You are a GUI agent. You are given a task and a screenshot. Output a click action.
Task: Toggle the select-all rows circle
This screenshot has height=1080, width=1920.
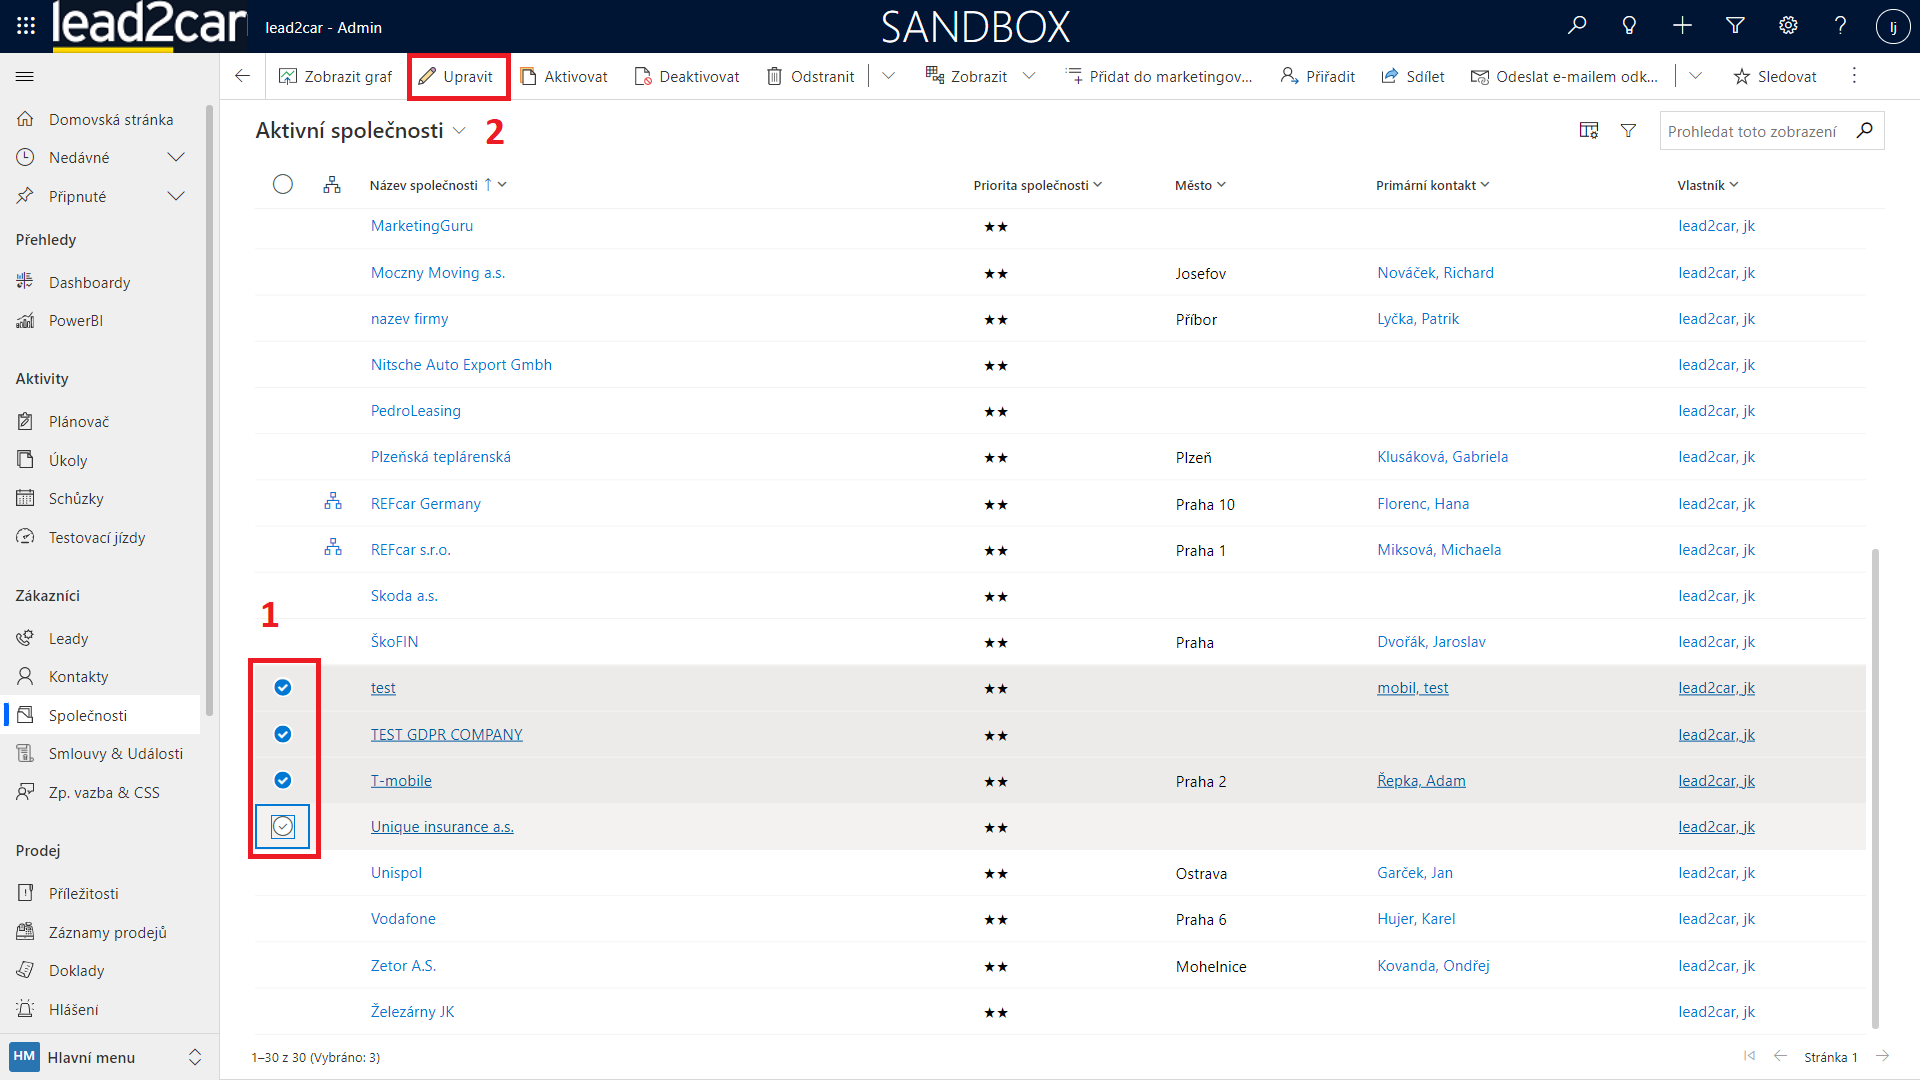[283, 185]
